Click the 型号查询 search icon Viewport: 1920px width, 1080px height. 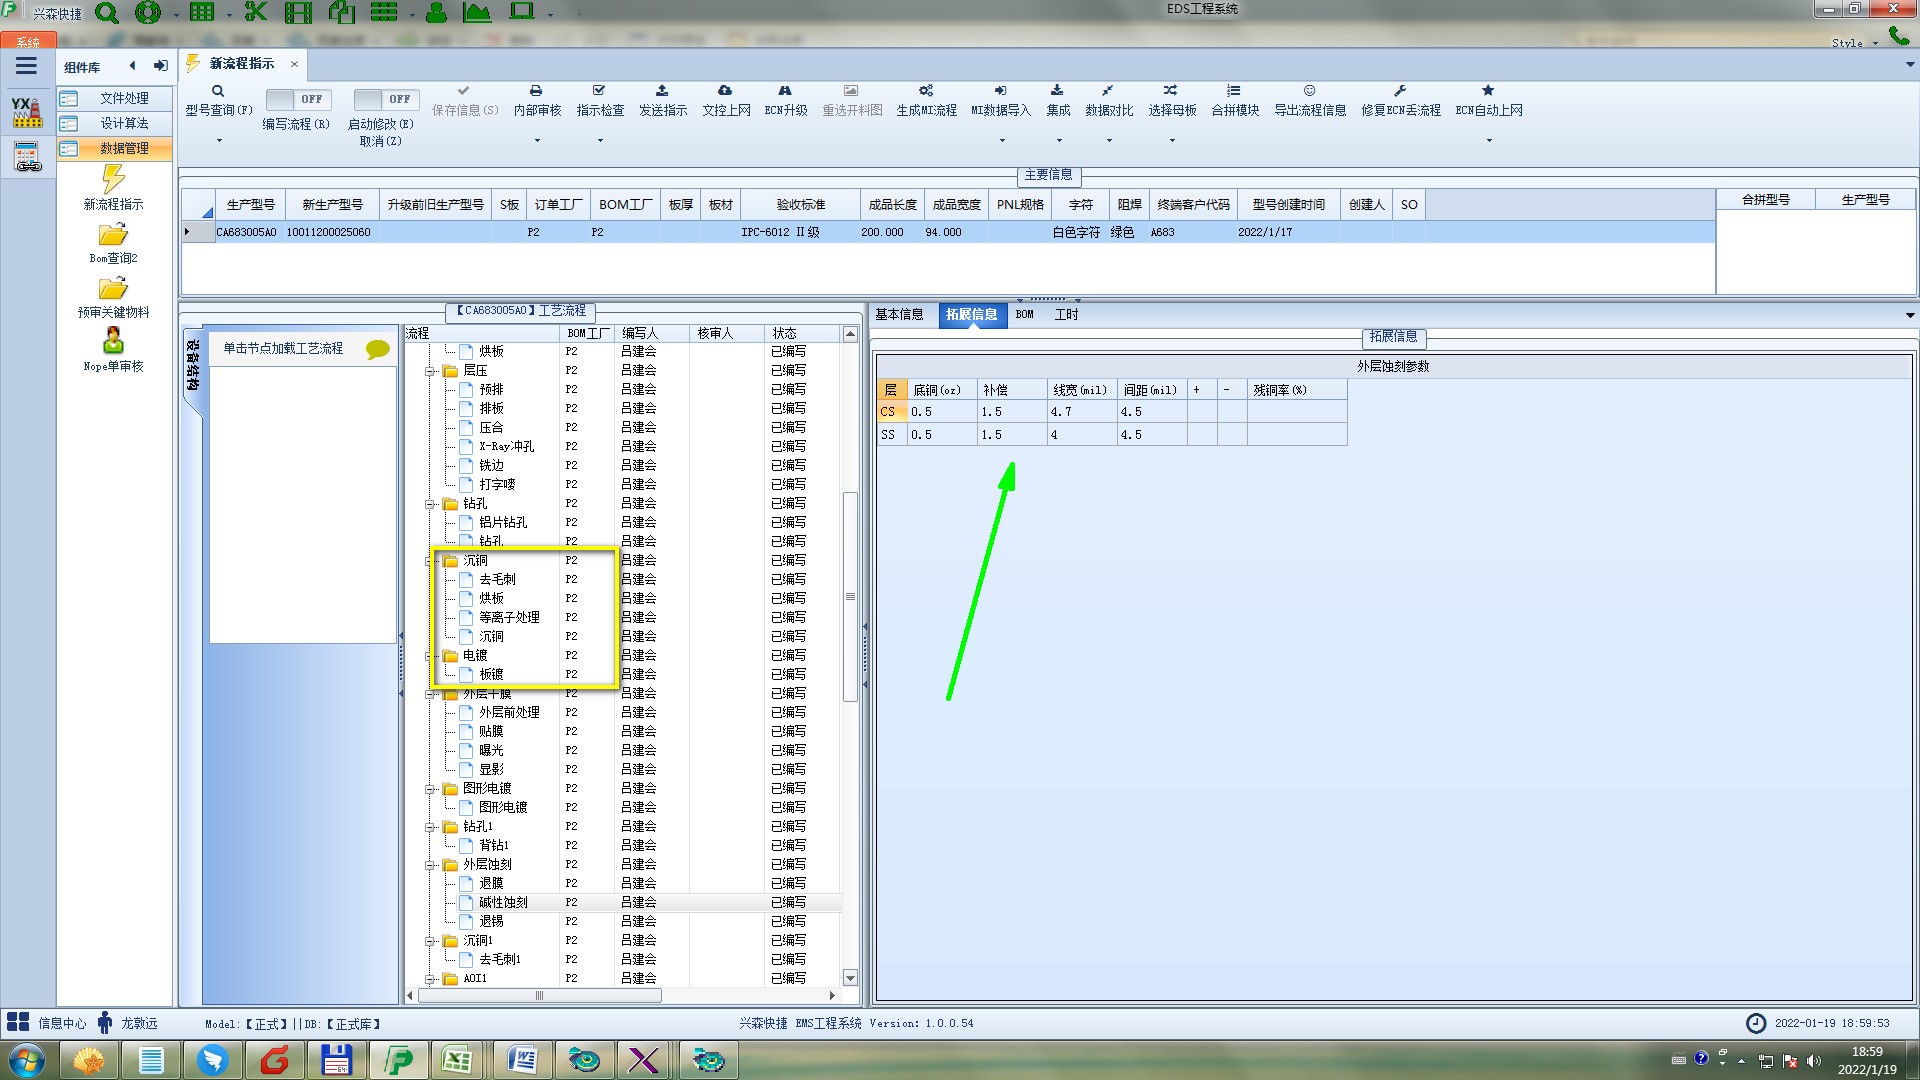(x=217, y=91)
